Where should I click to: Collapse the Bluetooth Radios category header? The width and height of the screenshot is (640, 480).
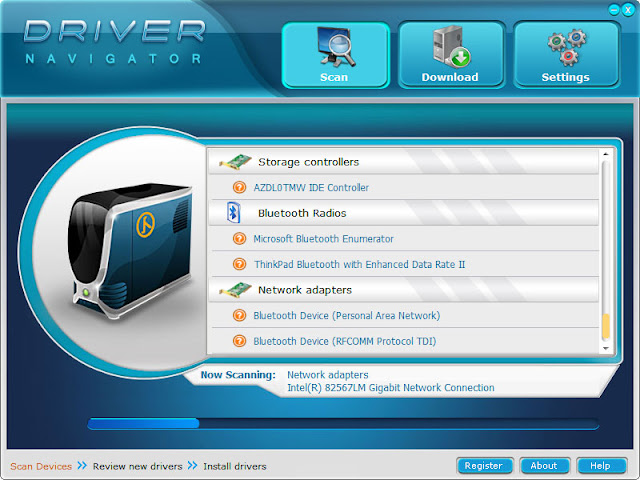click(x=404, y=213)
